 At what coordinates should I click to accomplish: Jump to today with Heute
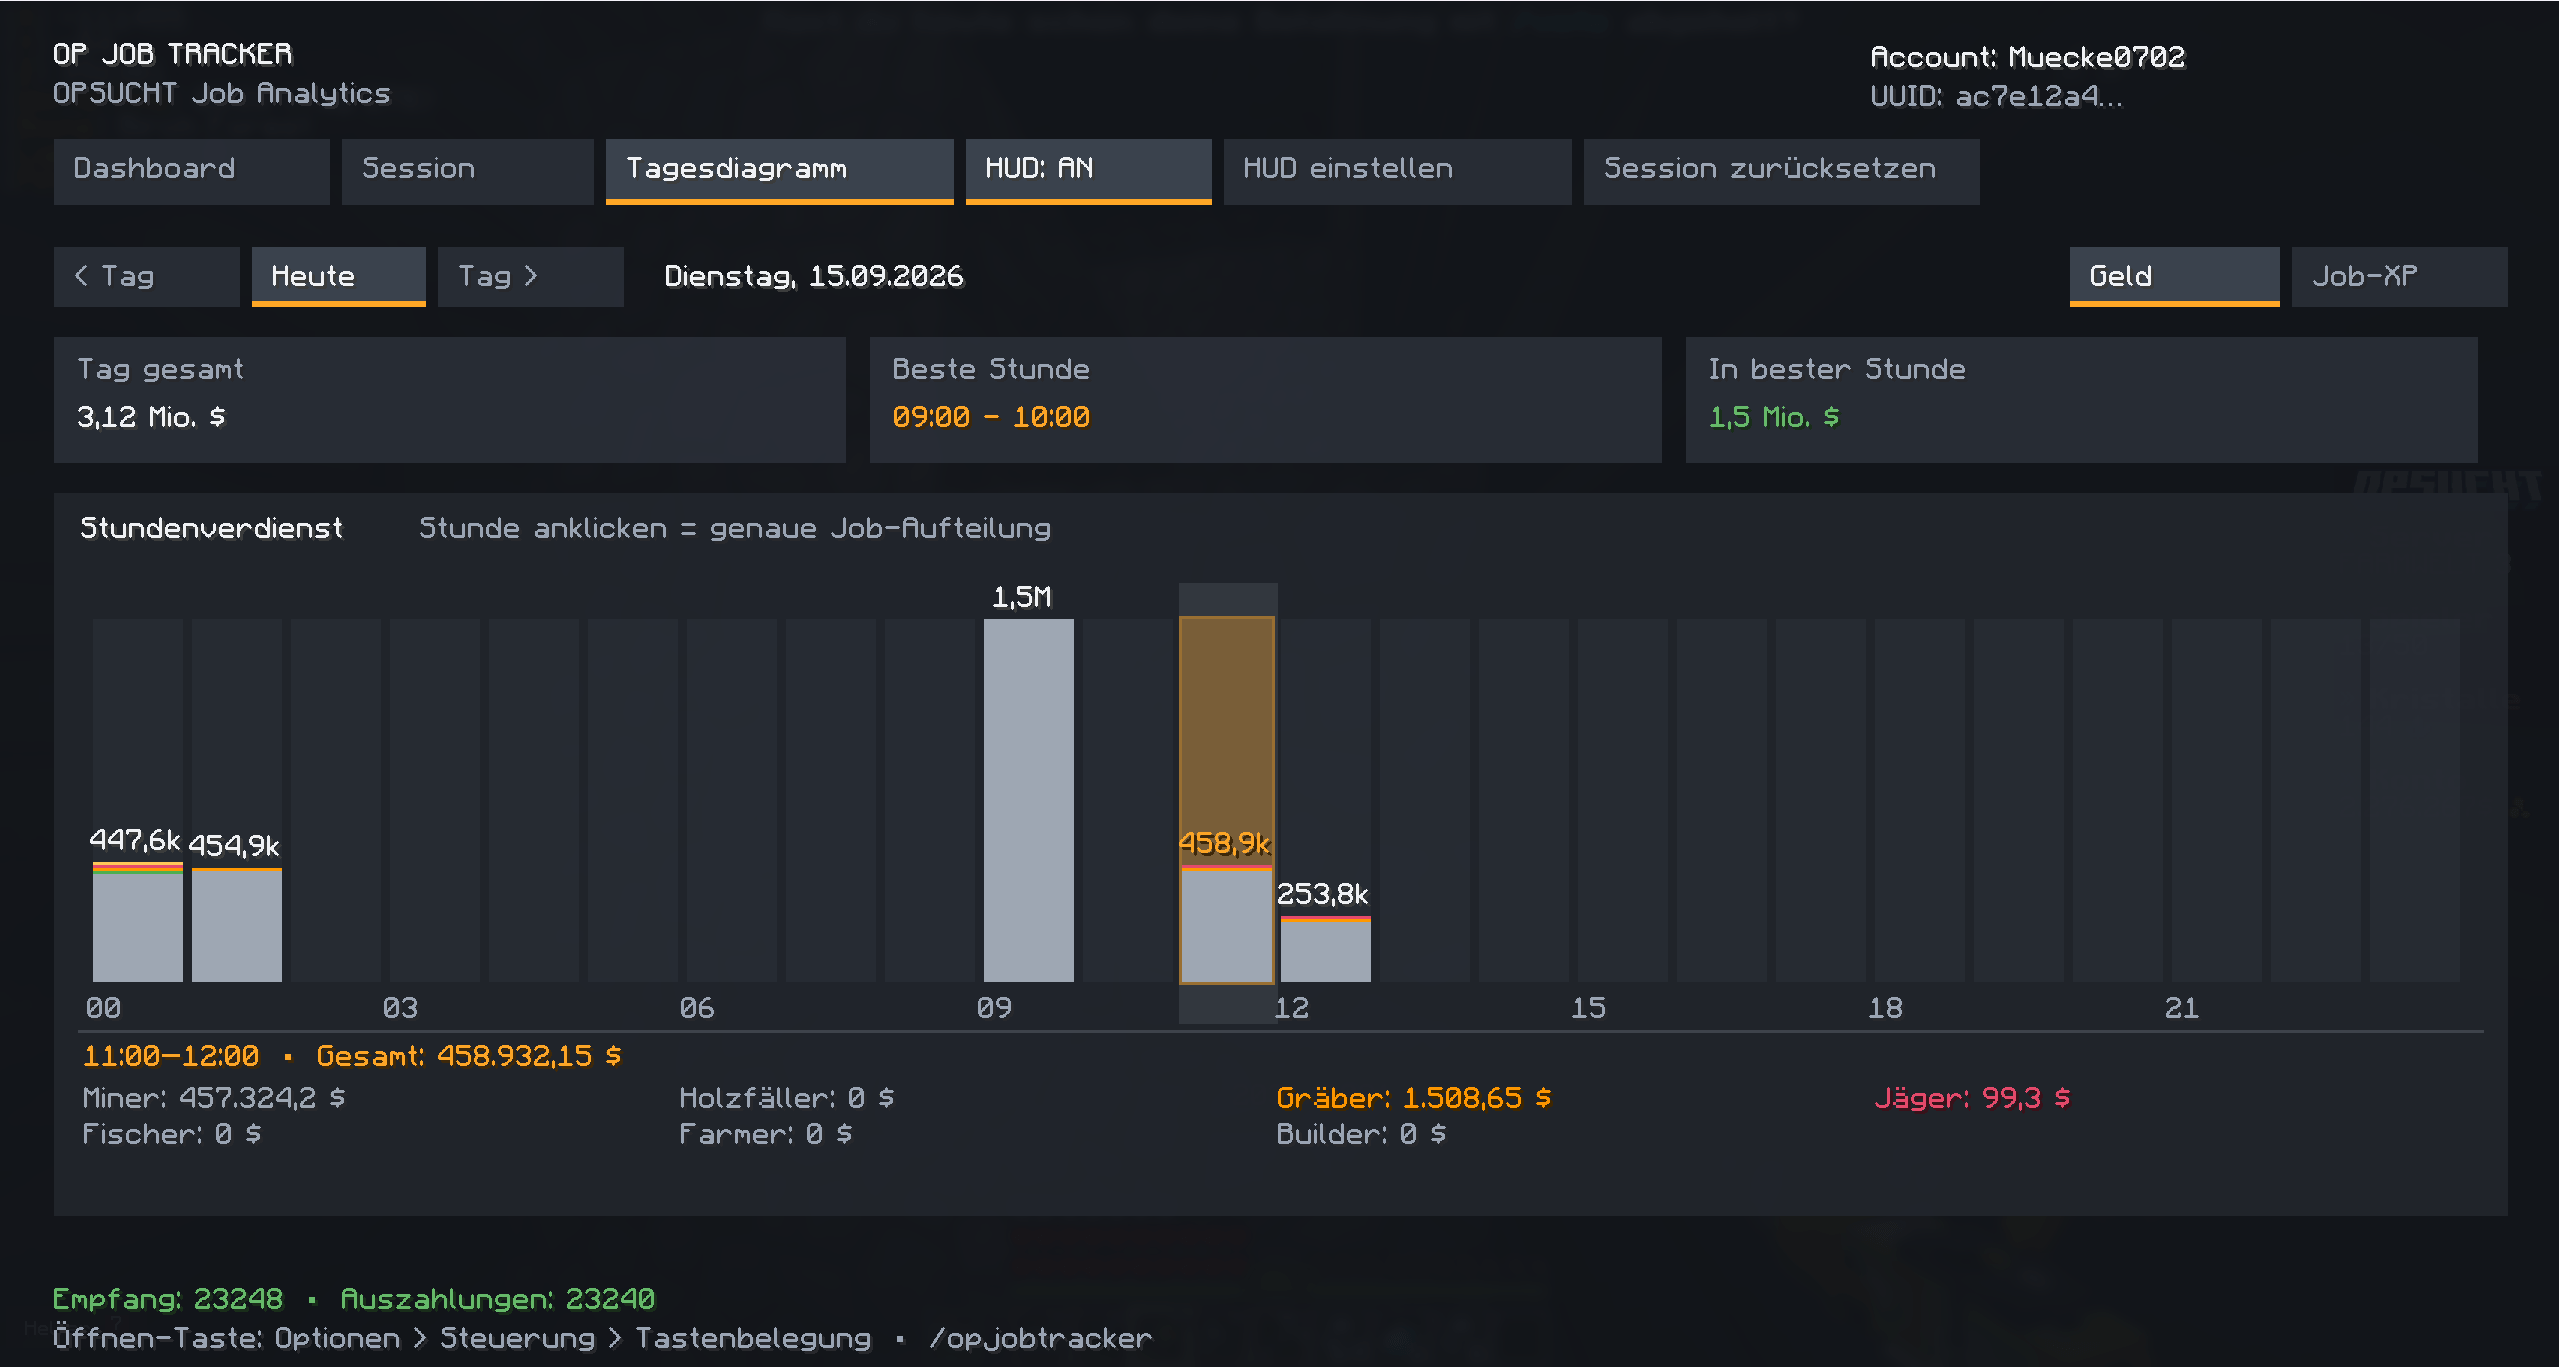point(338,276)
